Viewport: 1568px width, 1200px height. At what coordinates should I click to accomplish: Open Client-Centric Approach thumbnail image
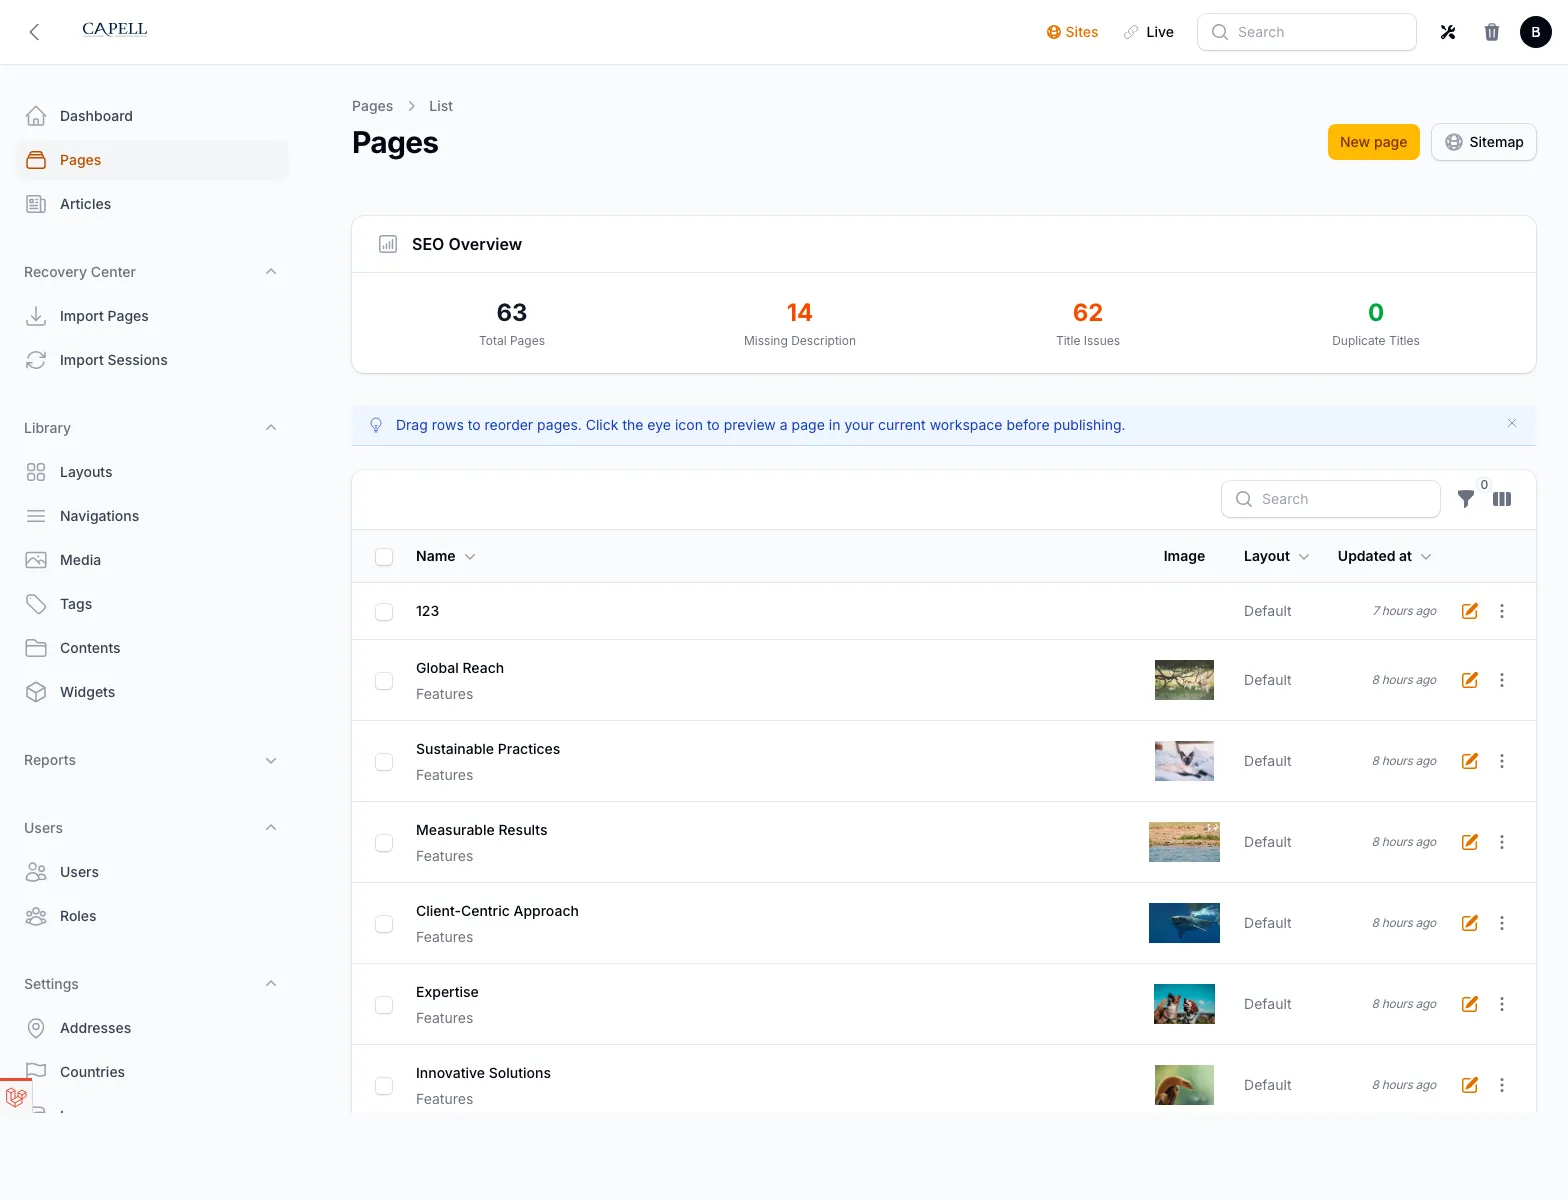(x=1184, y=923)
